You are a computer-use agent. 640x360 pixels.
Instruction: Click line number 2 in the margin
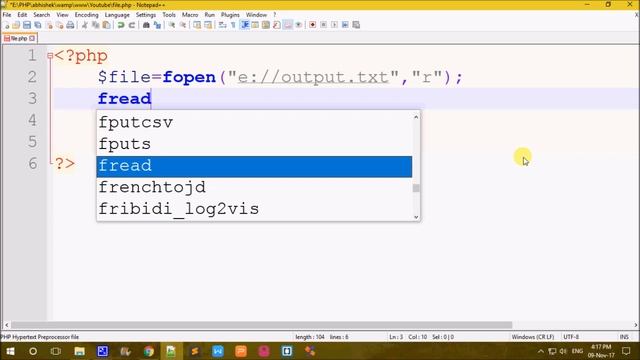[x=32, y=77]
